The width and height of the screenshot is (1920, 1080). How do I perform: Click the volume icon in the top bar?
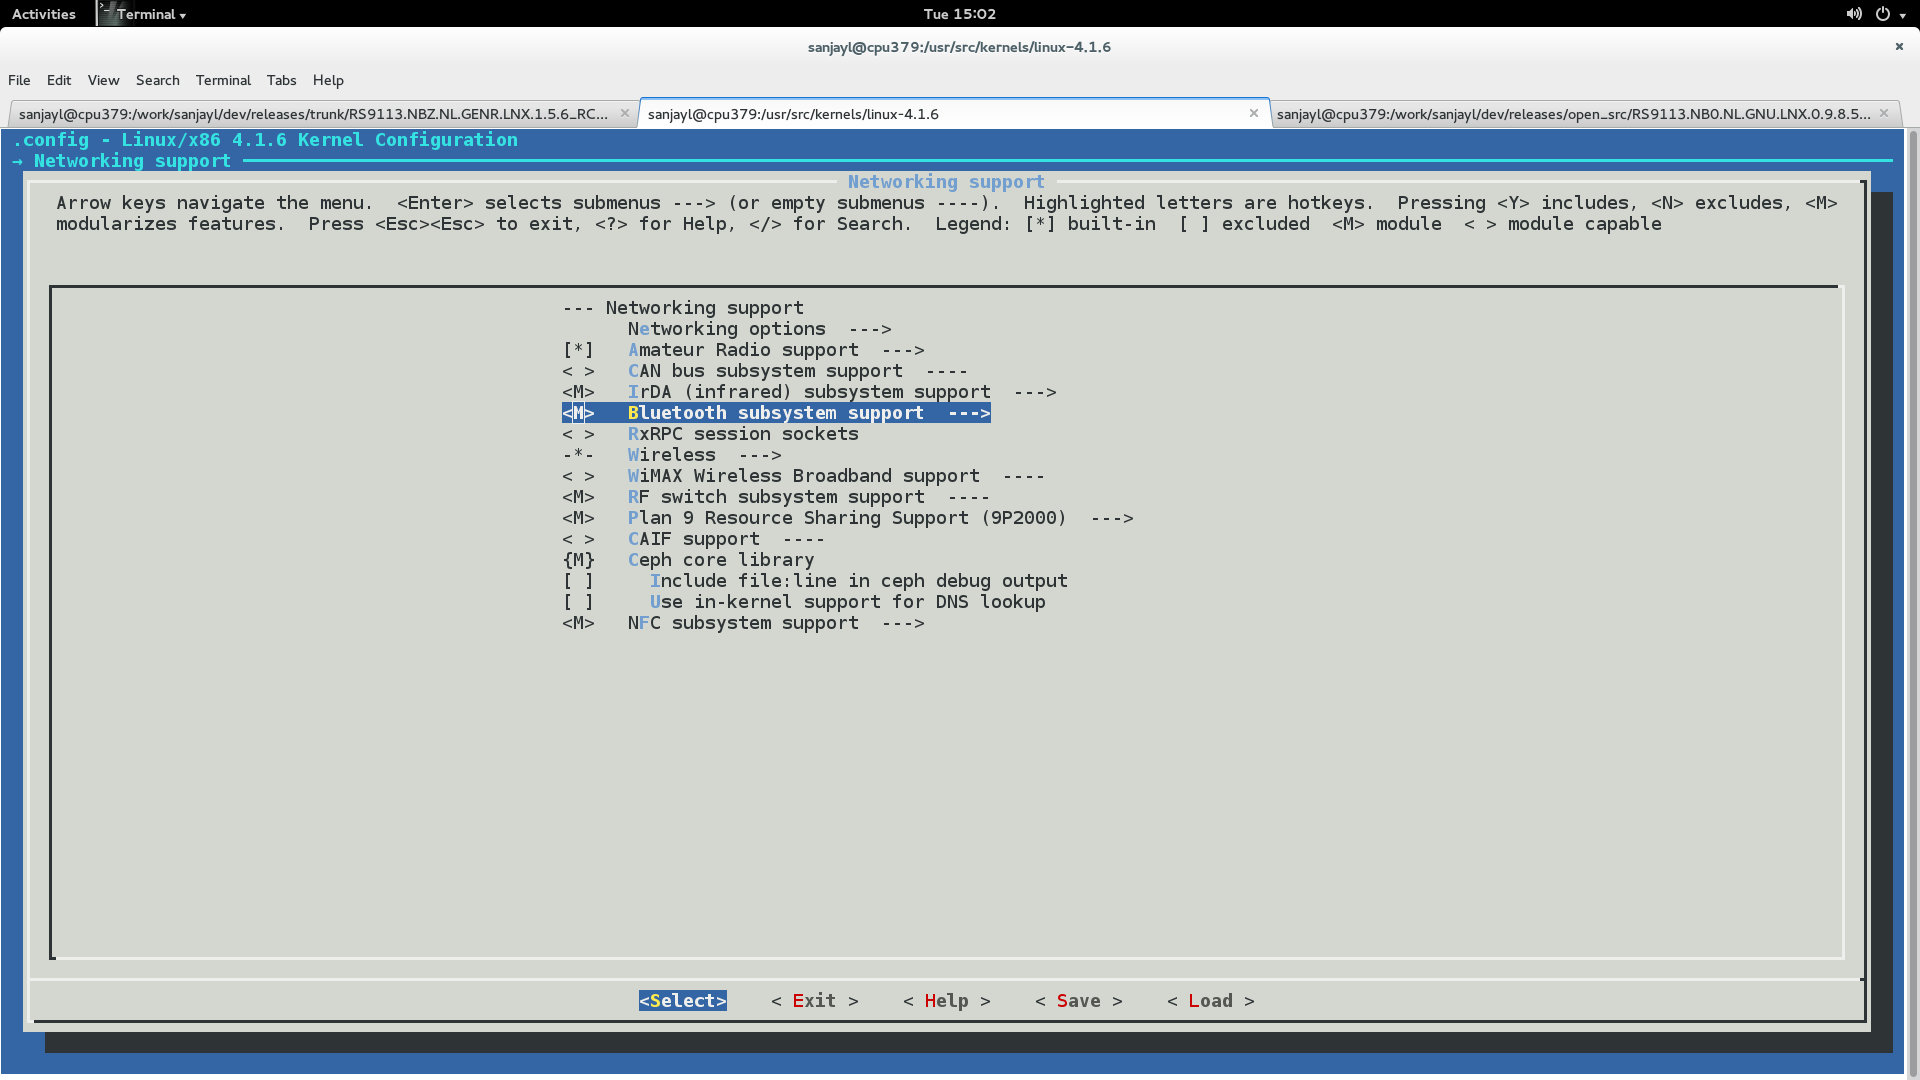[1853, 13]
